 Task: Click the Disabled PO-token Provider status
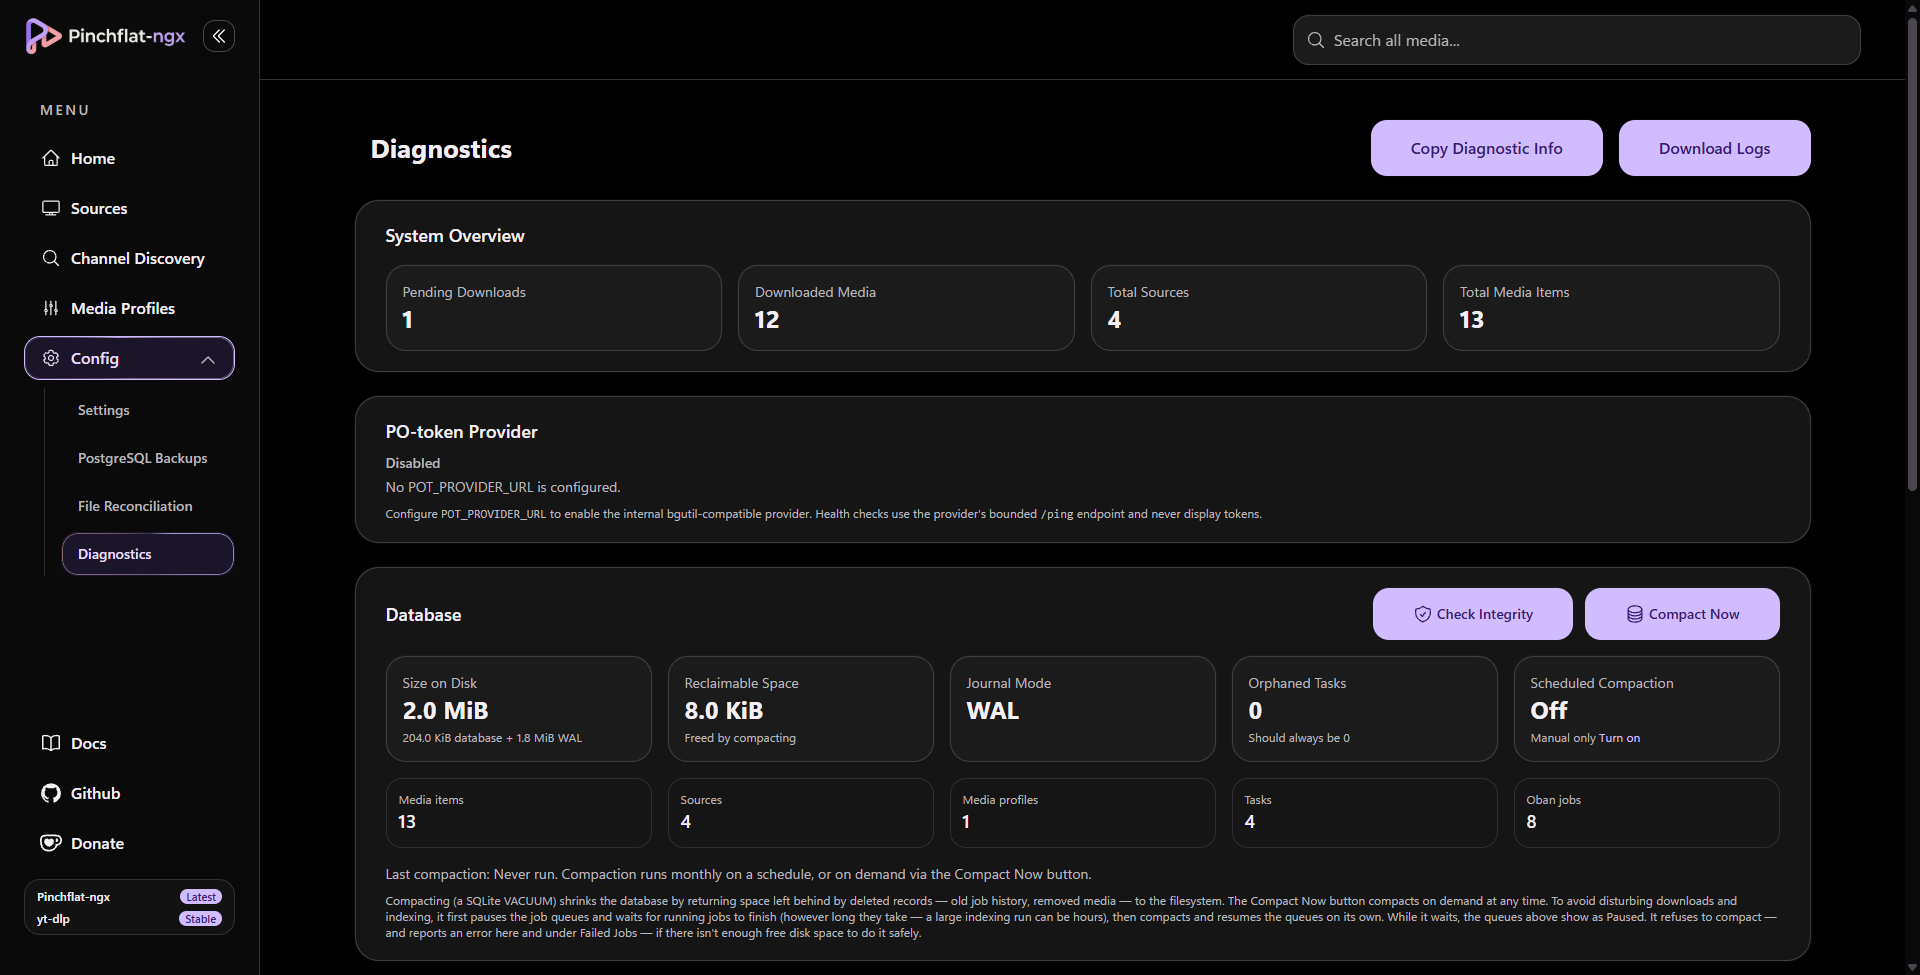tap(413, 463)
